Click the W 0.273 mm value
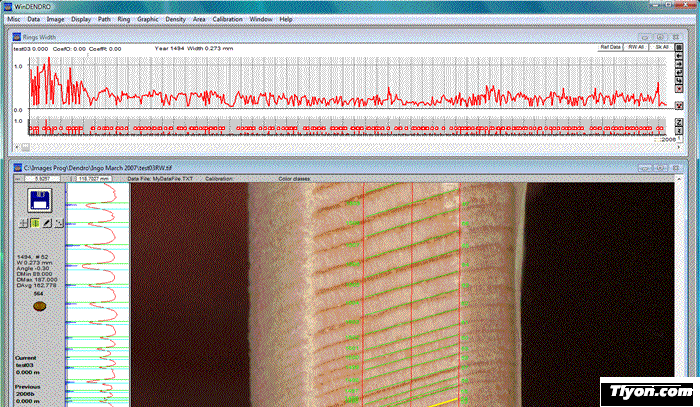The image size is (700, 407). 34,263
